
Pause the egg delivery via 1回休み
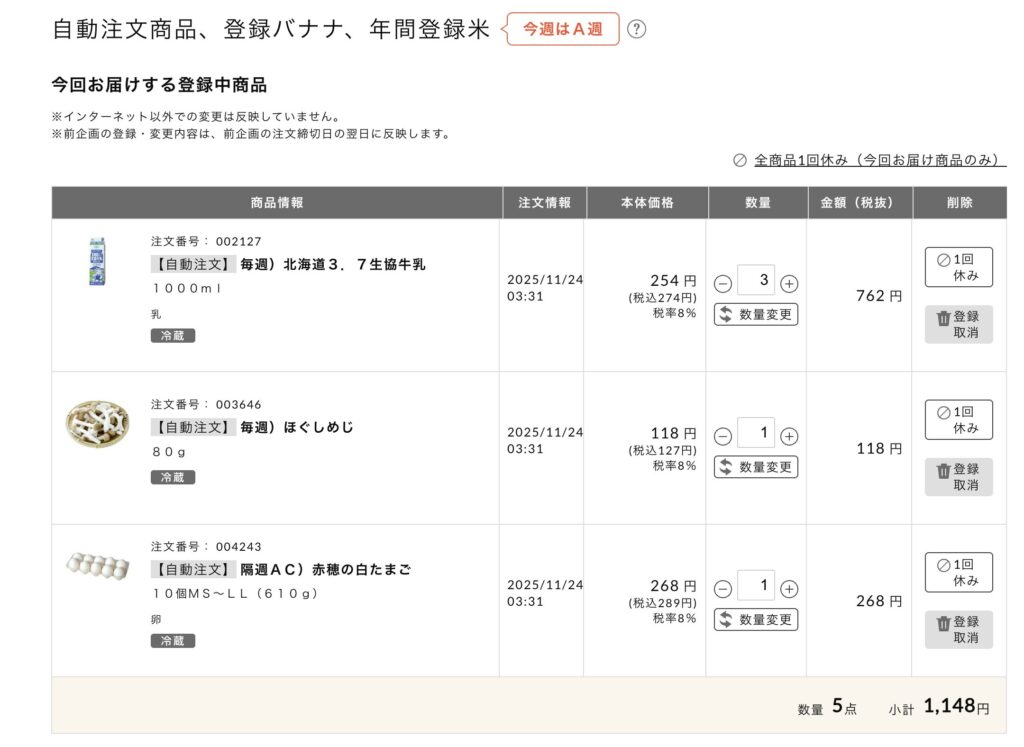click(x=958, y=572)
